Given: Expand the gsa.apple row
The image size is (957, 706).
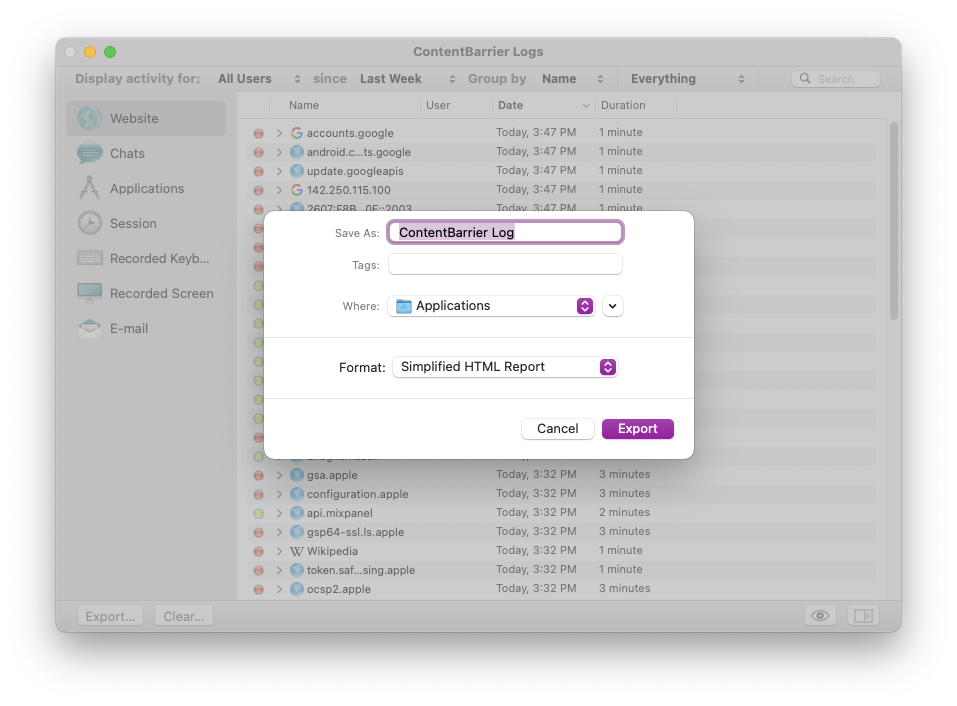Looking at the screenshot, I should click(279, 475).
